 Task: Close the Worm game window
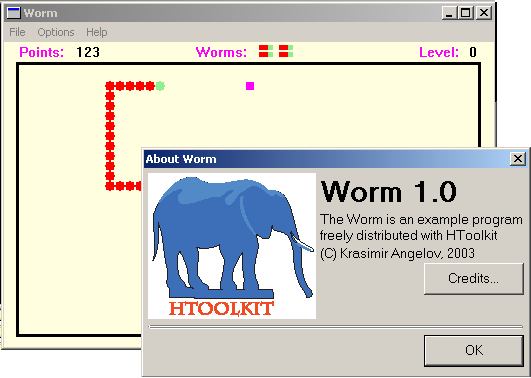click(x=484, y=13)
